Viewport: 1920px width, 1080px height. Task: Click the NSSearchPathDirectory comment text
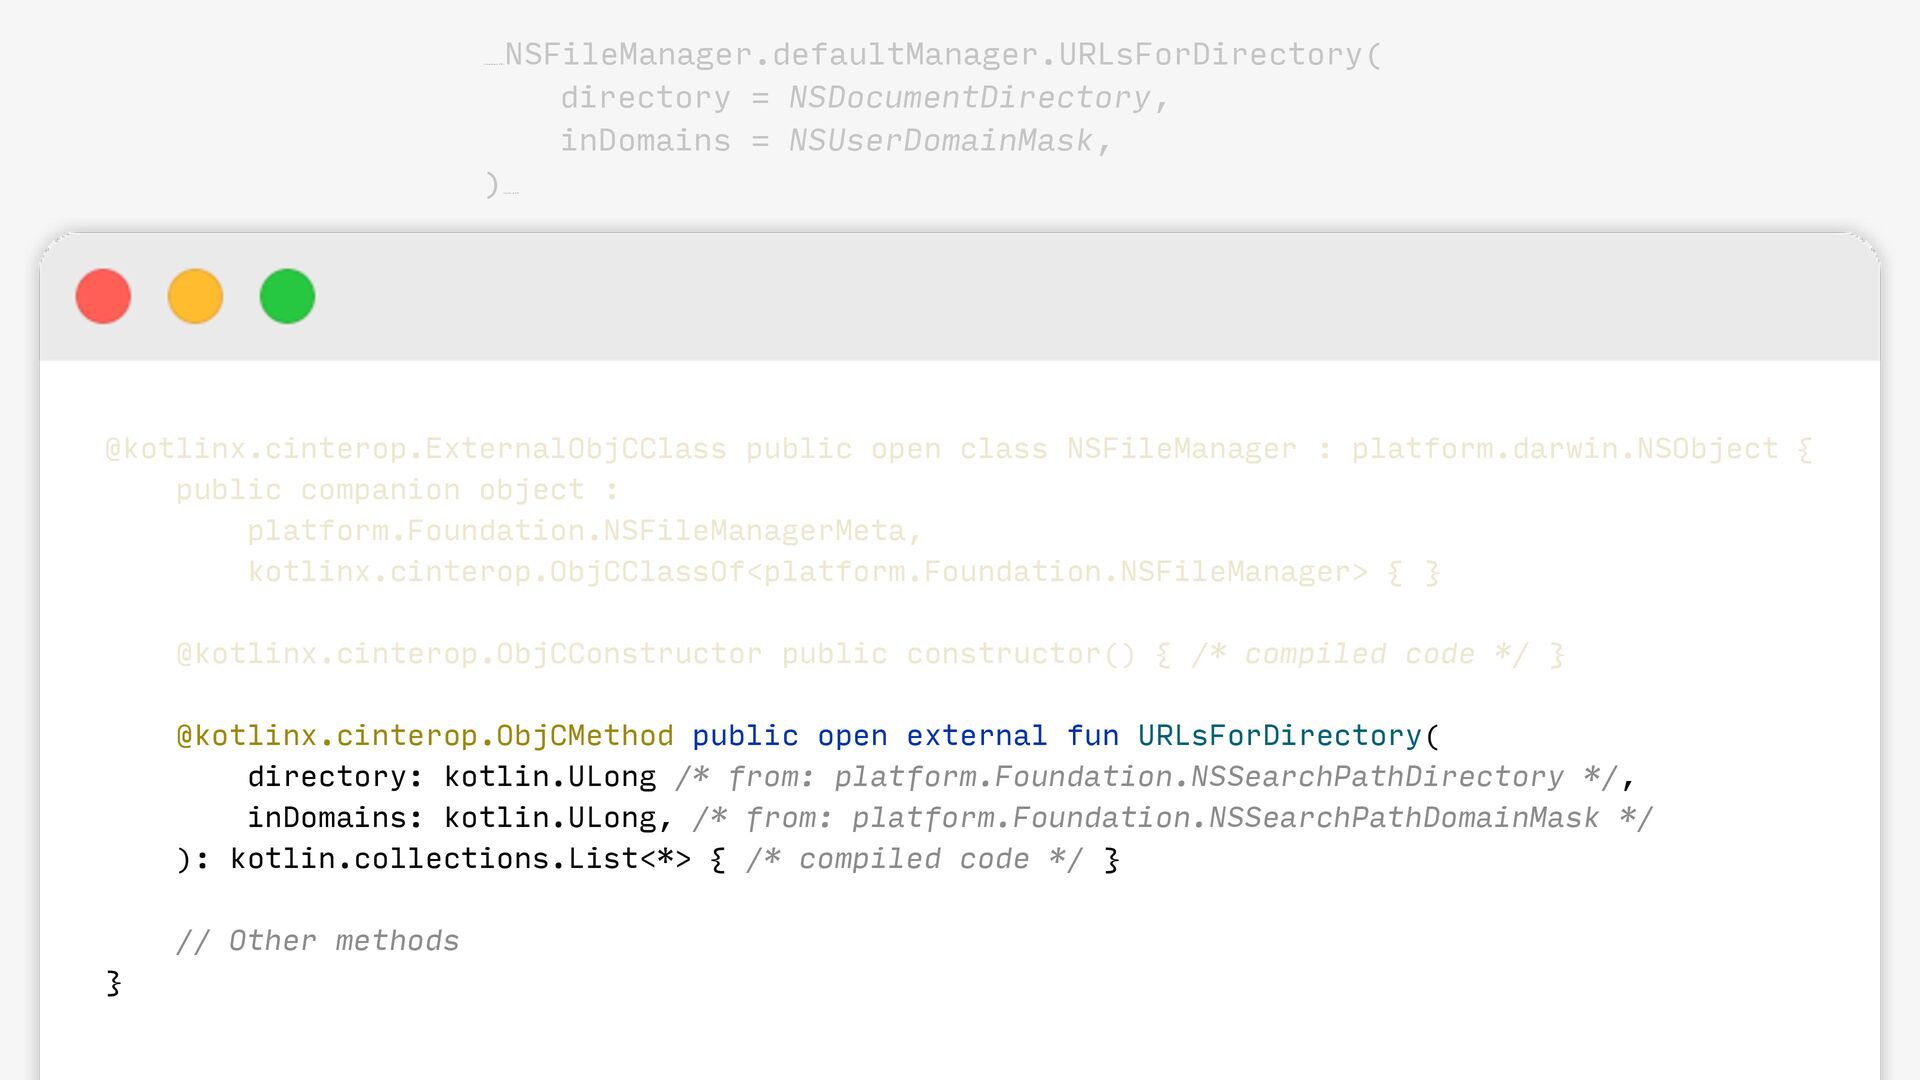(x=1377, y=777)
